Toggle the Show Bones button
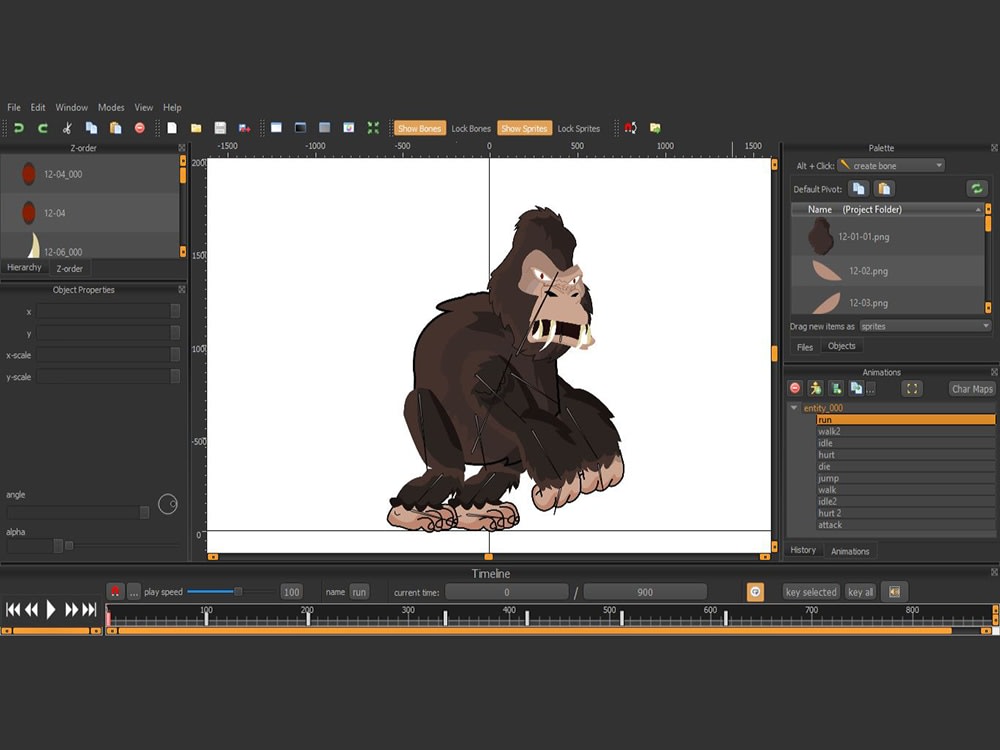Viewport: 1000px width, 750px height. [419, 128]
